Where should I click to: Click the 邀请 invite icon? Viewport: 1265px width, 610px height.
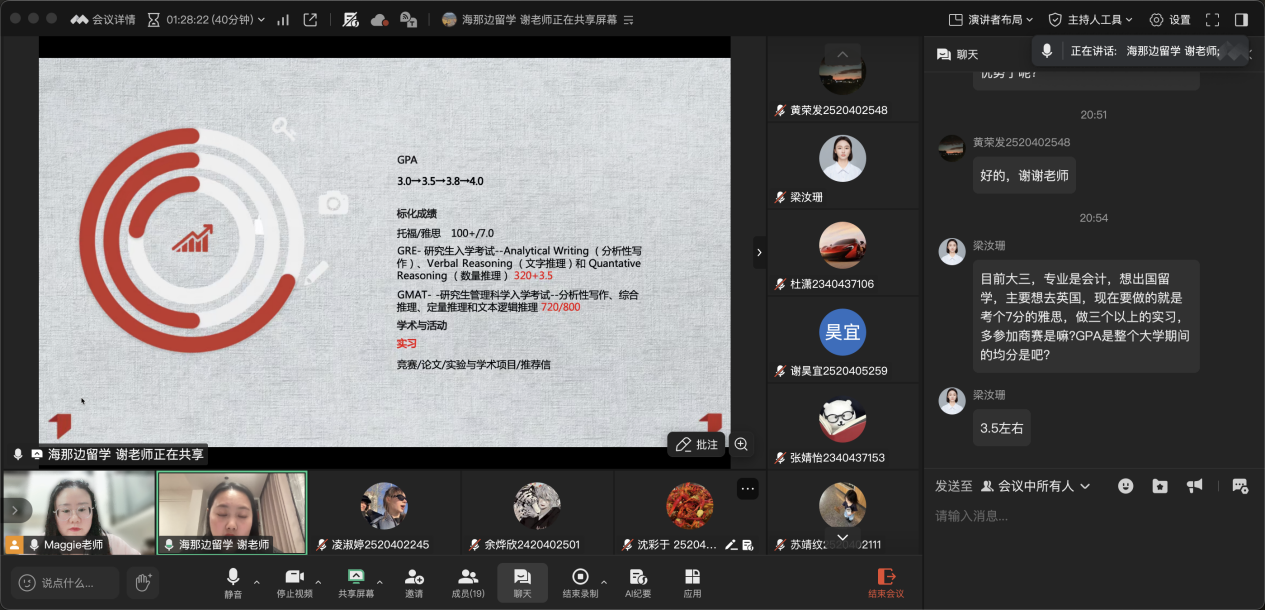point(414,582)
